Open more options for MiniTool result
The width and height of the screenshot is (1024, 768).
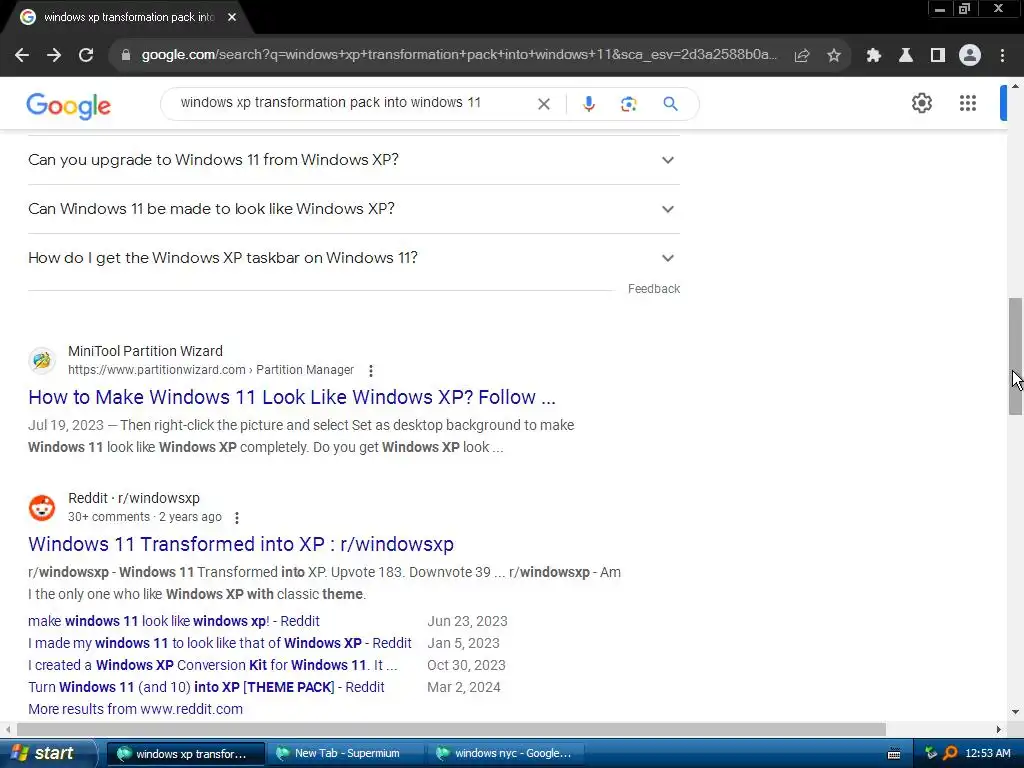371,370
